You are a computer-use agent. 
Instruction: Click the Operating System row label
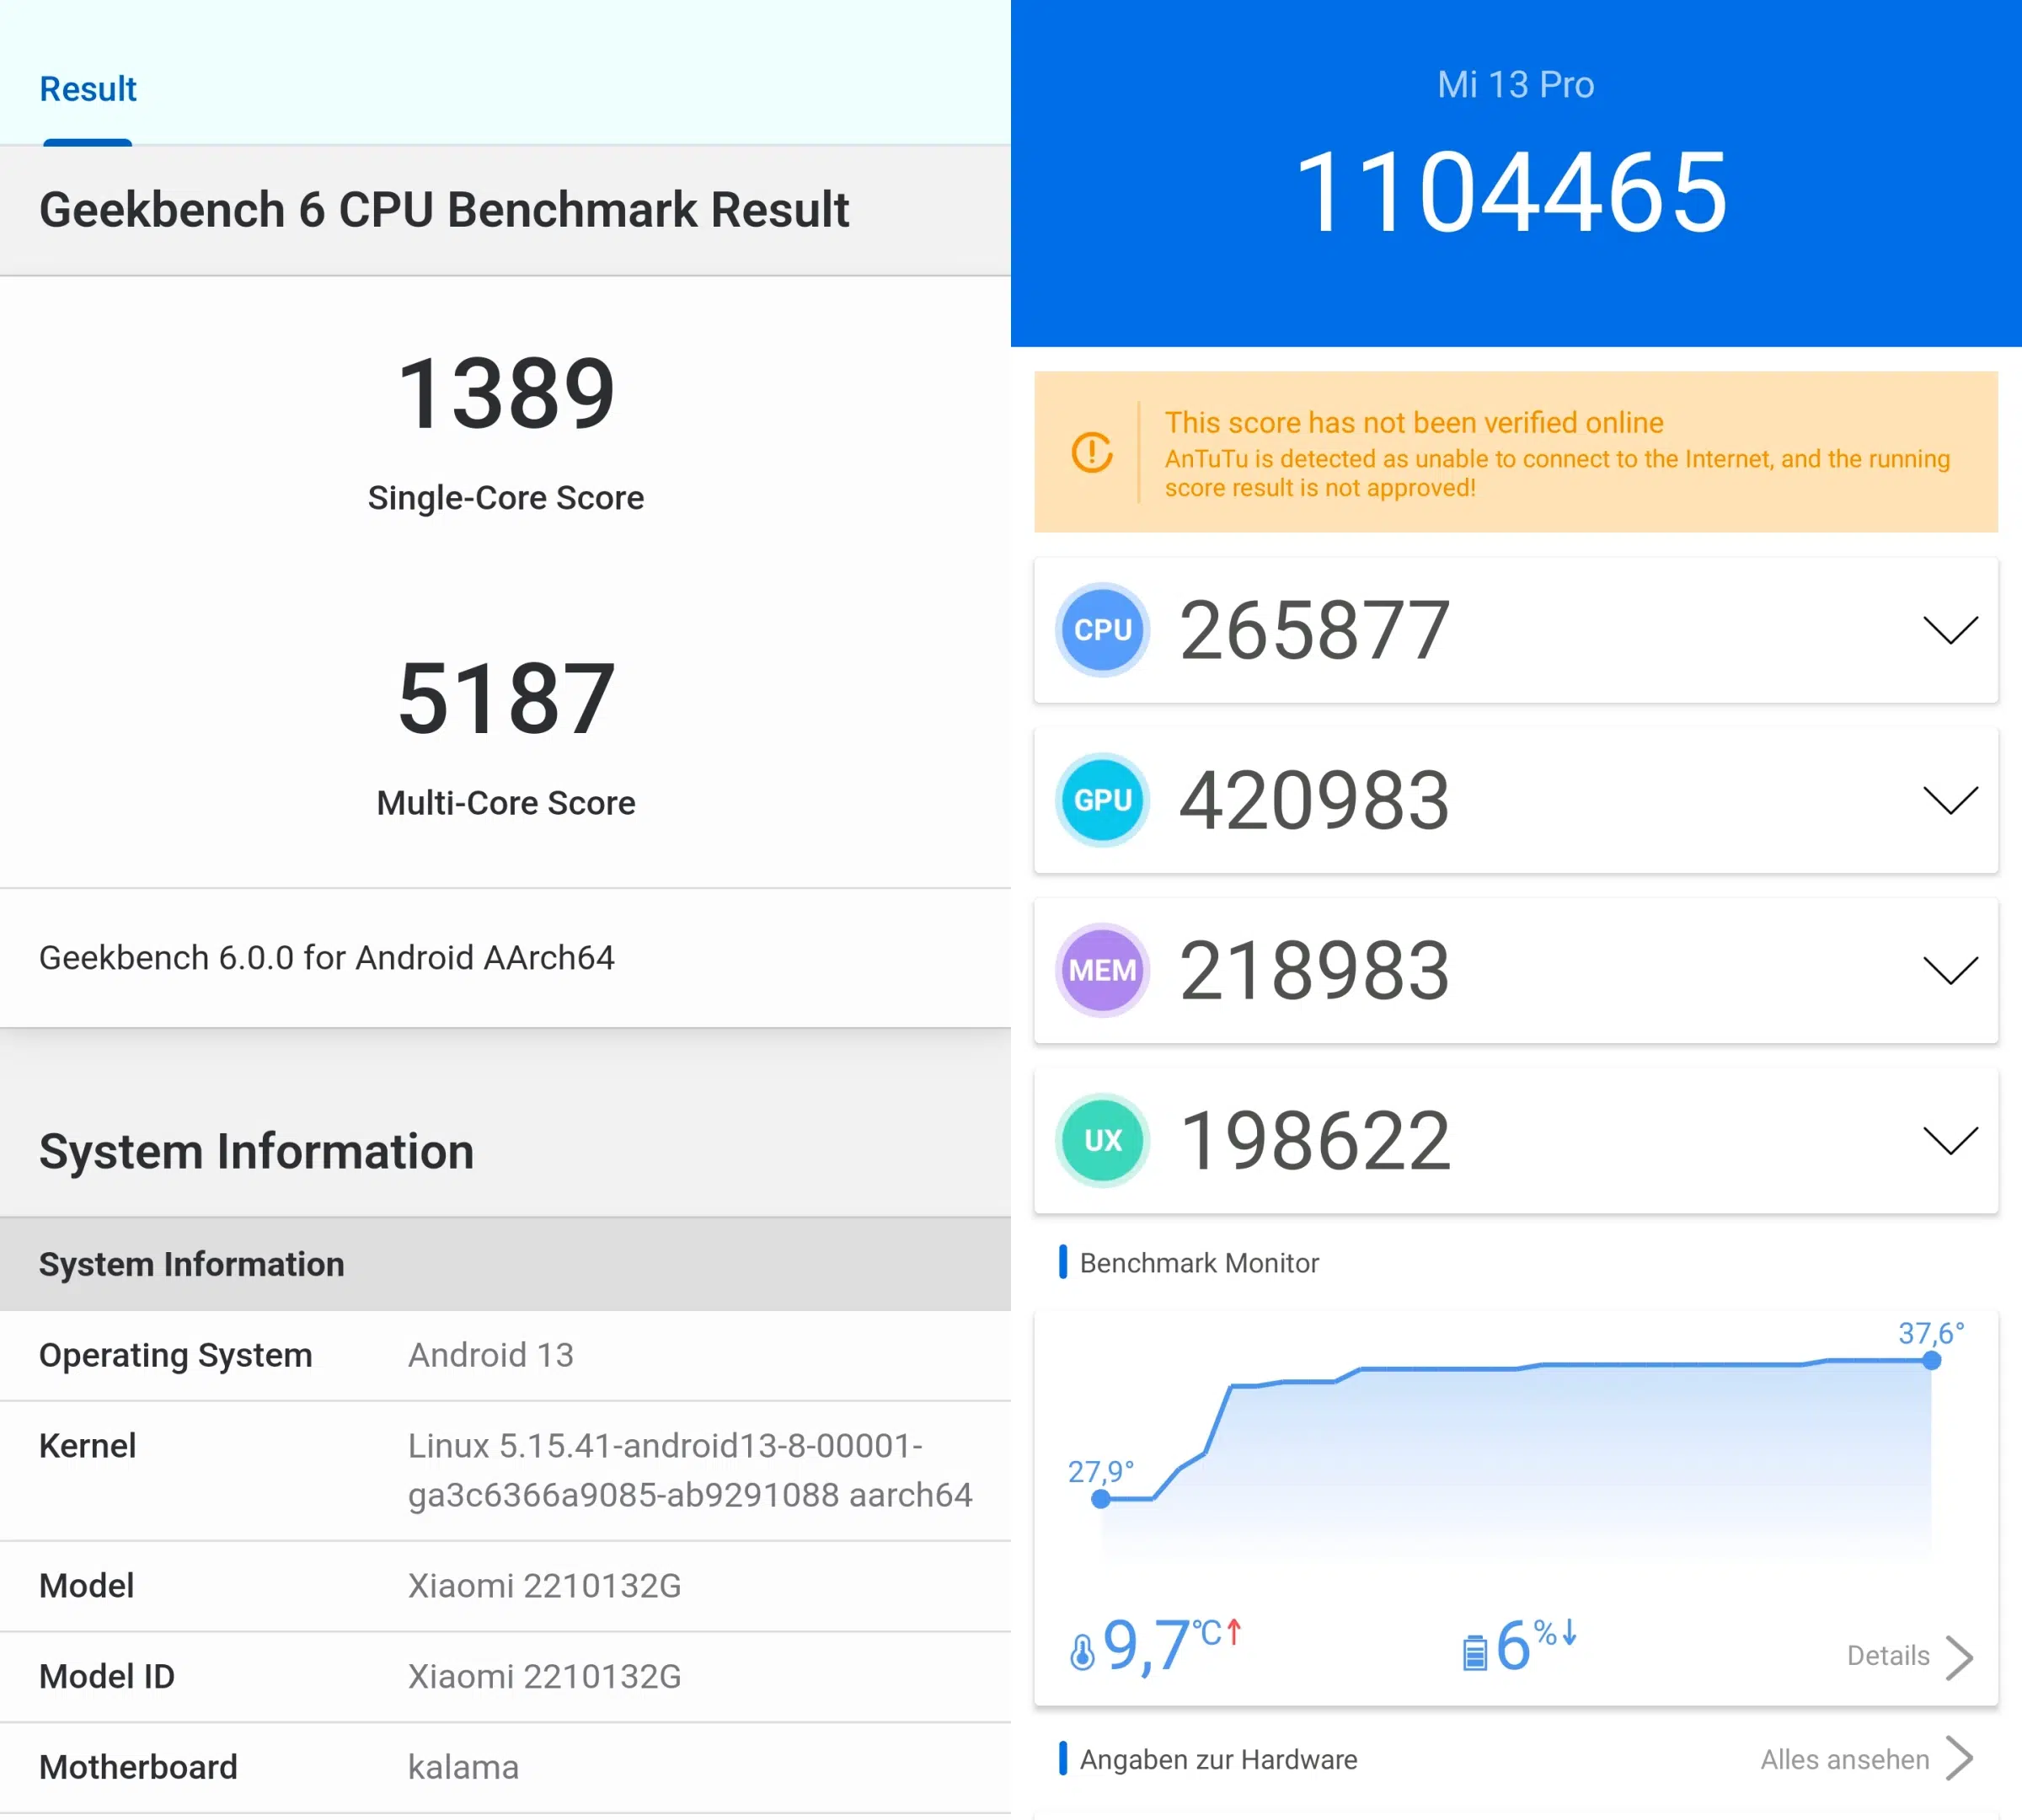(x=175, y=1355)
